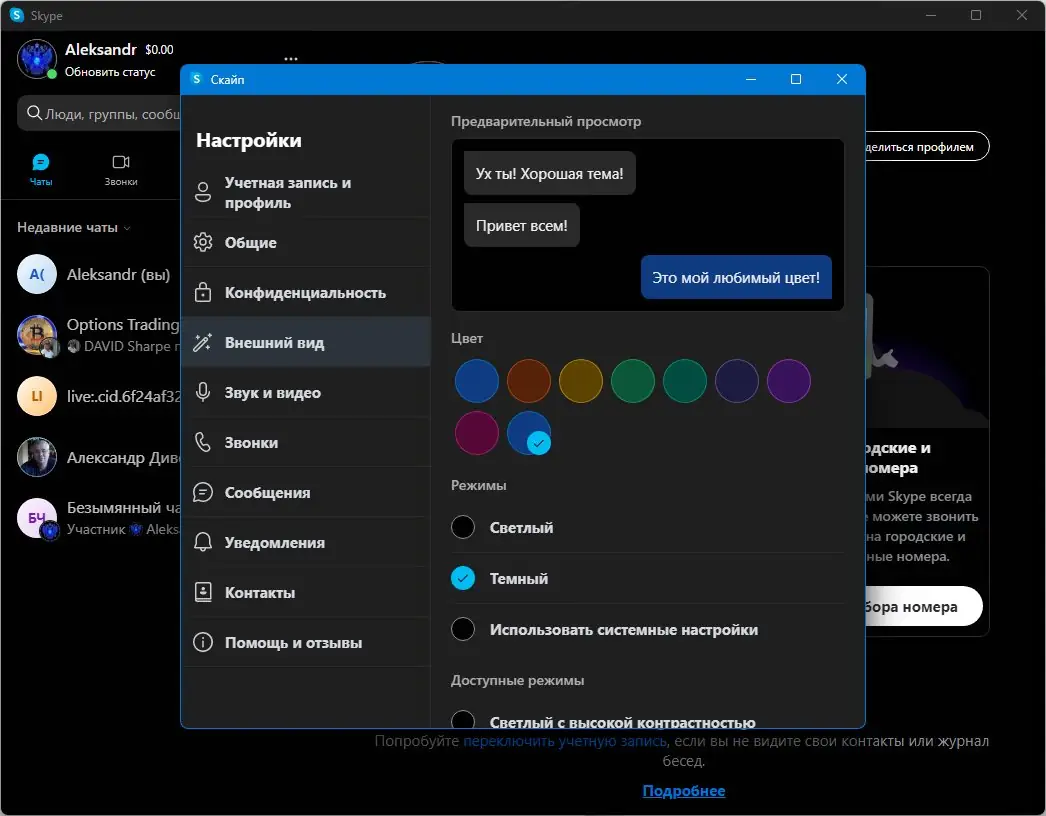Open Конфиденциальность settings via the lock icon
Image resolution: width=1046 pixels, height=816 pixels.
pyautogui.click(x=201, y=292)
